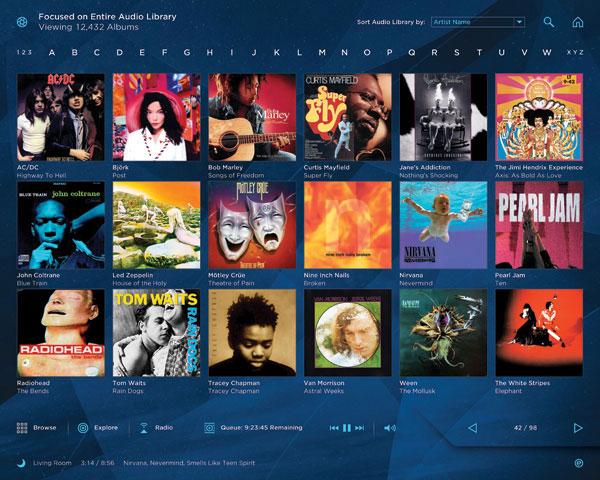Jump to letter J in the index

(254, 52)
